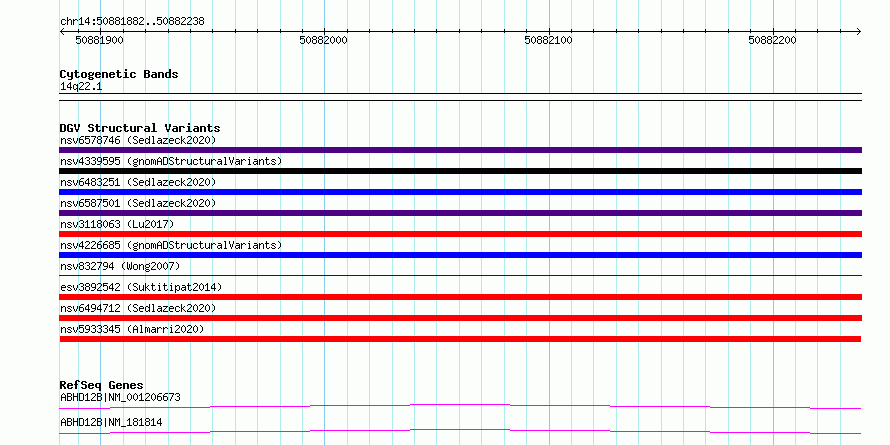Click the ABHD12B|NM_001206673 gene label
Viewport: 890px width, 445px height.
120,397
